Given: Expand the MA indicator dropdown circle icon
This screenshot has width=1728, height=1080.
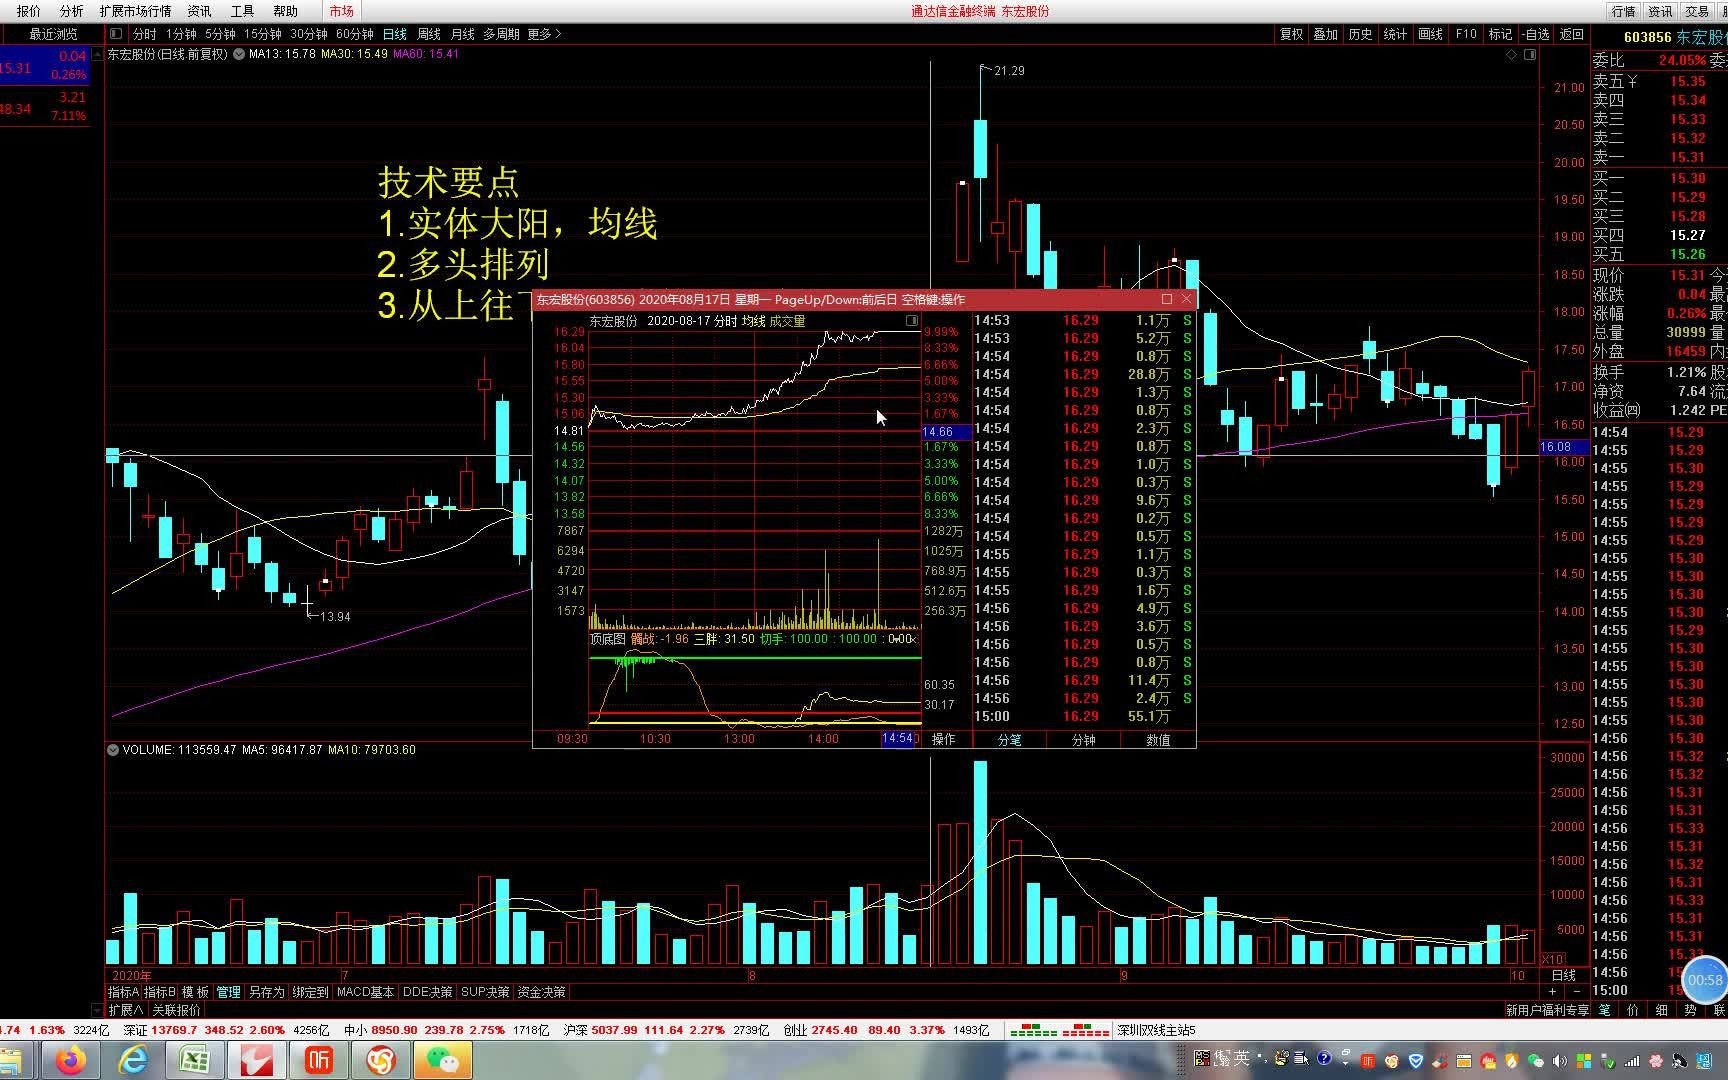Looking at the screenshot, I should pos(239,54).
